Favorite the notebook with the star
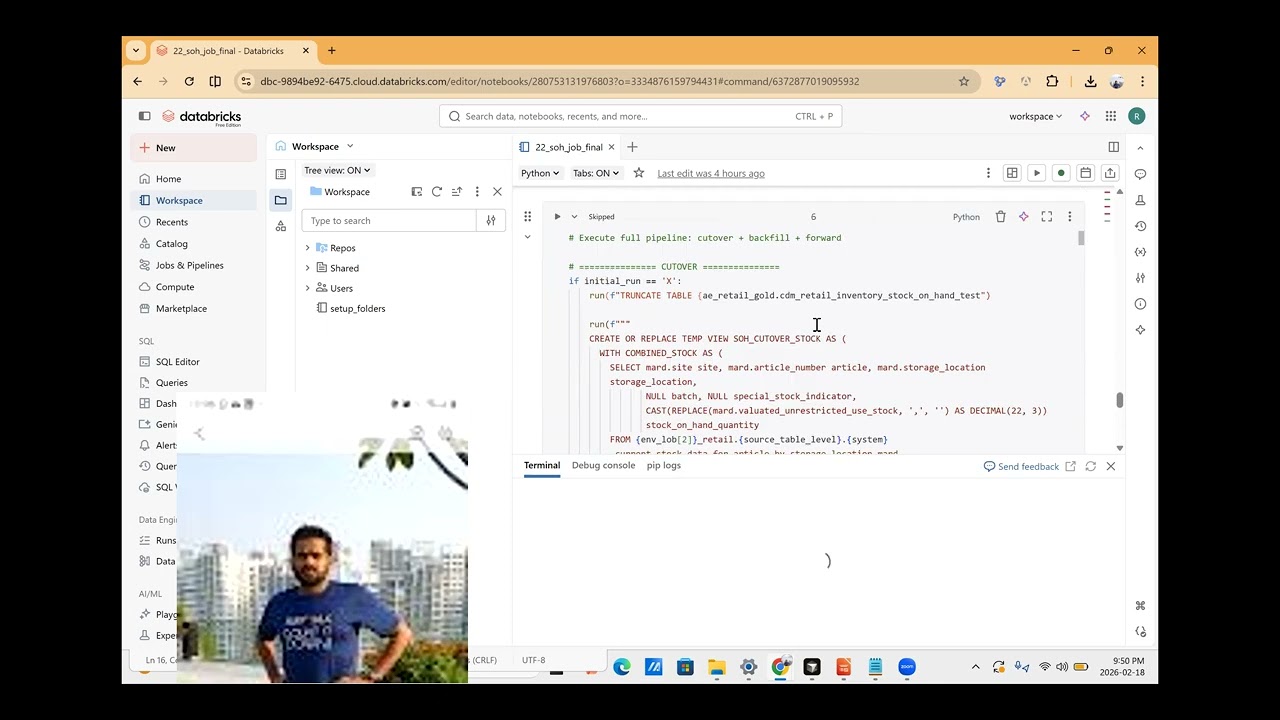The width and height of the screenshot is (1280, 720). click(639, 173)
